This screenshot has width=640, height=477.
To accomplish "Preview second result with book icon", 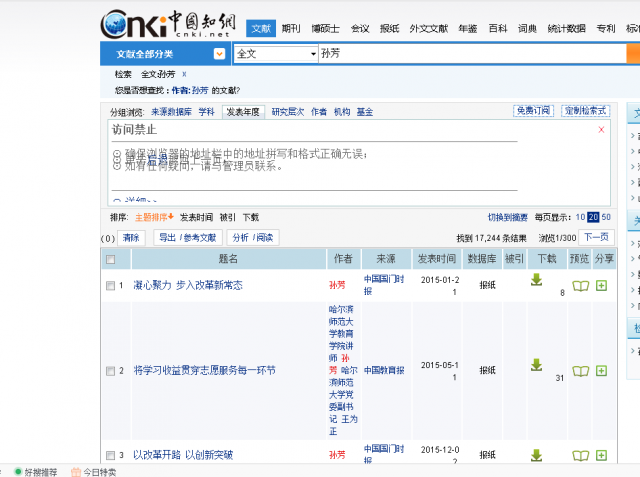I will click(x=579, y=371).
